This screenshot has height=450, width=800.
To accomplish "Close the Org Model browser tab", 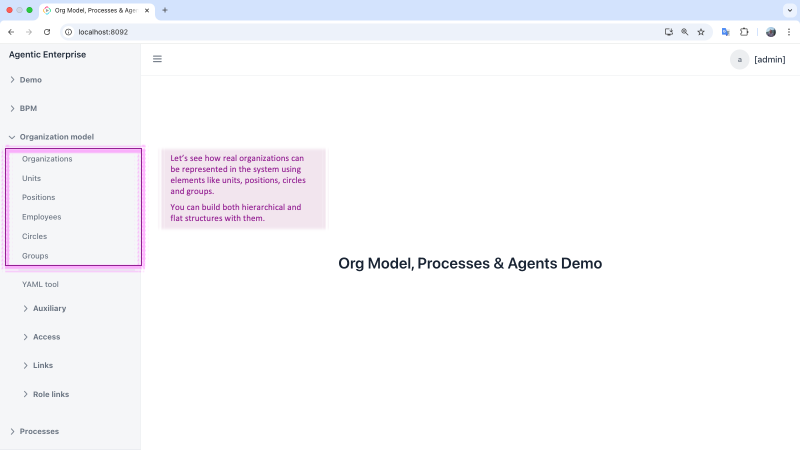I will (x=147, y=10).
